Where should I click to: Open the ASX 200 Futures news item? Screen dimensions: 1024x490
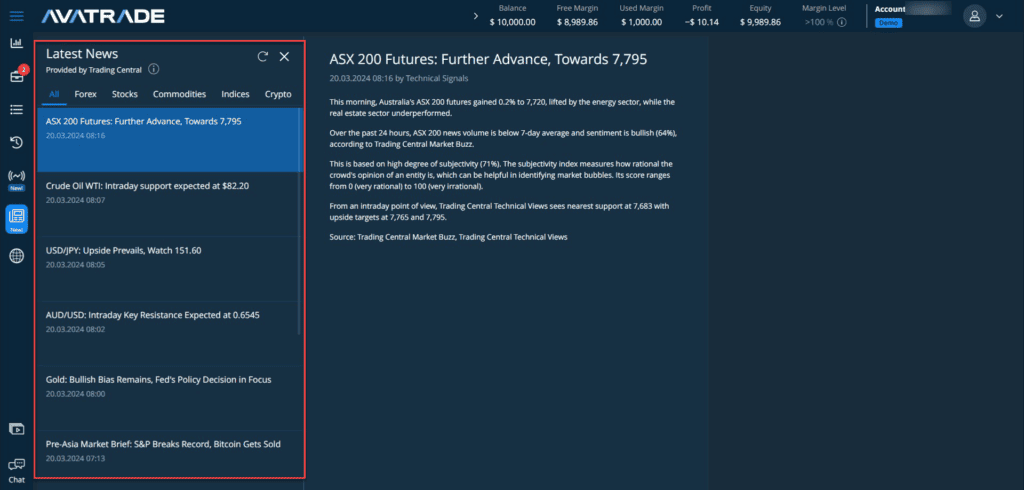(168, 140)
